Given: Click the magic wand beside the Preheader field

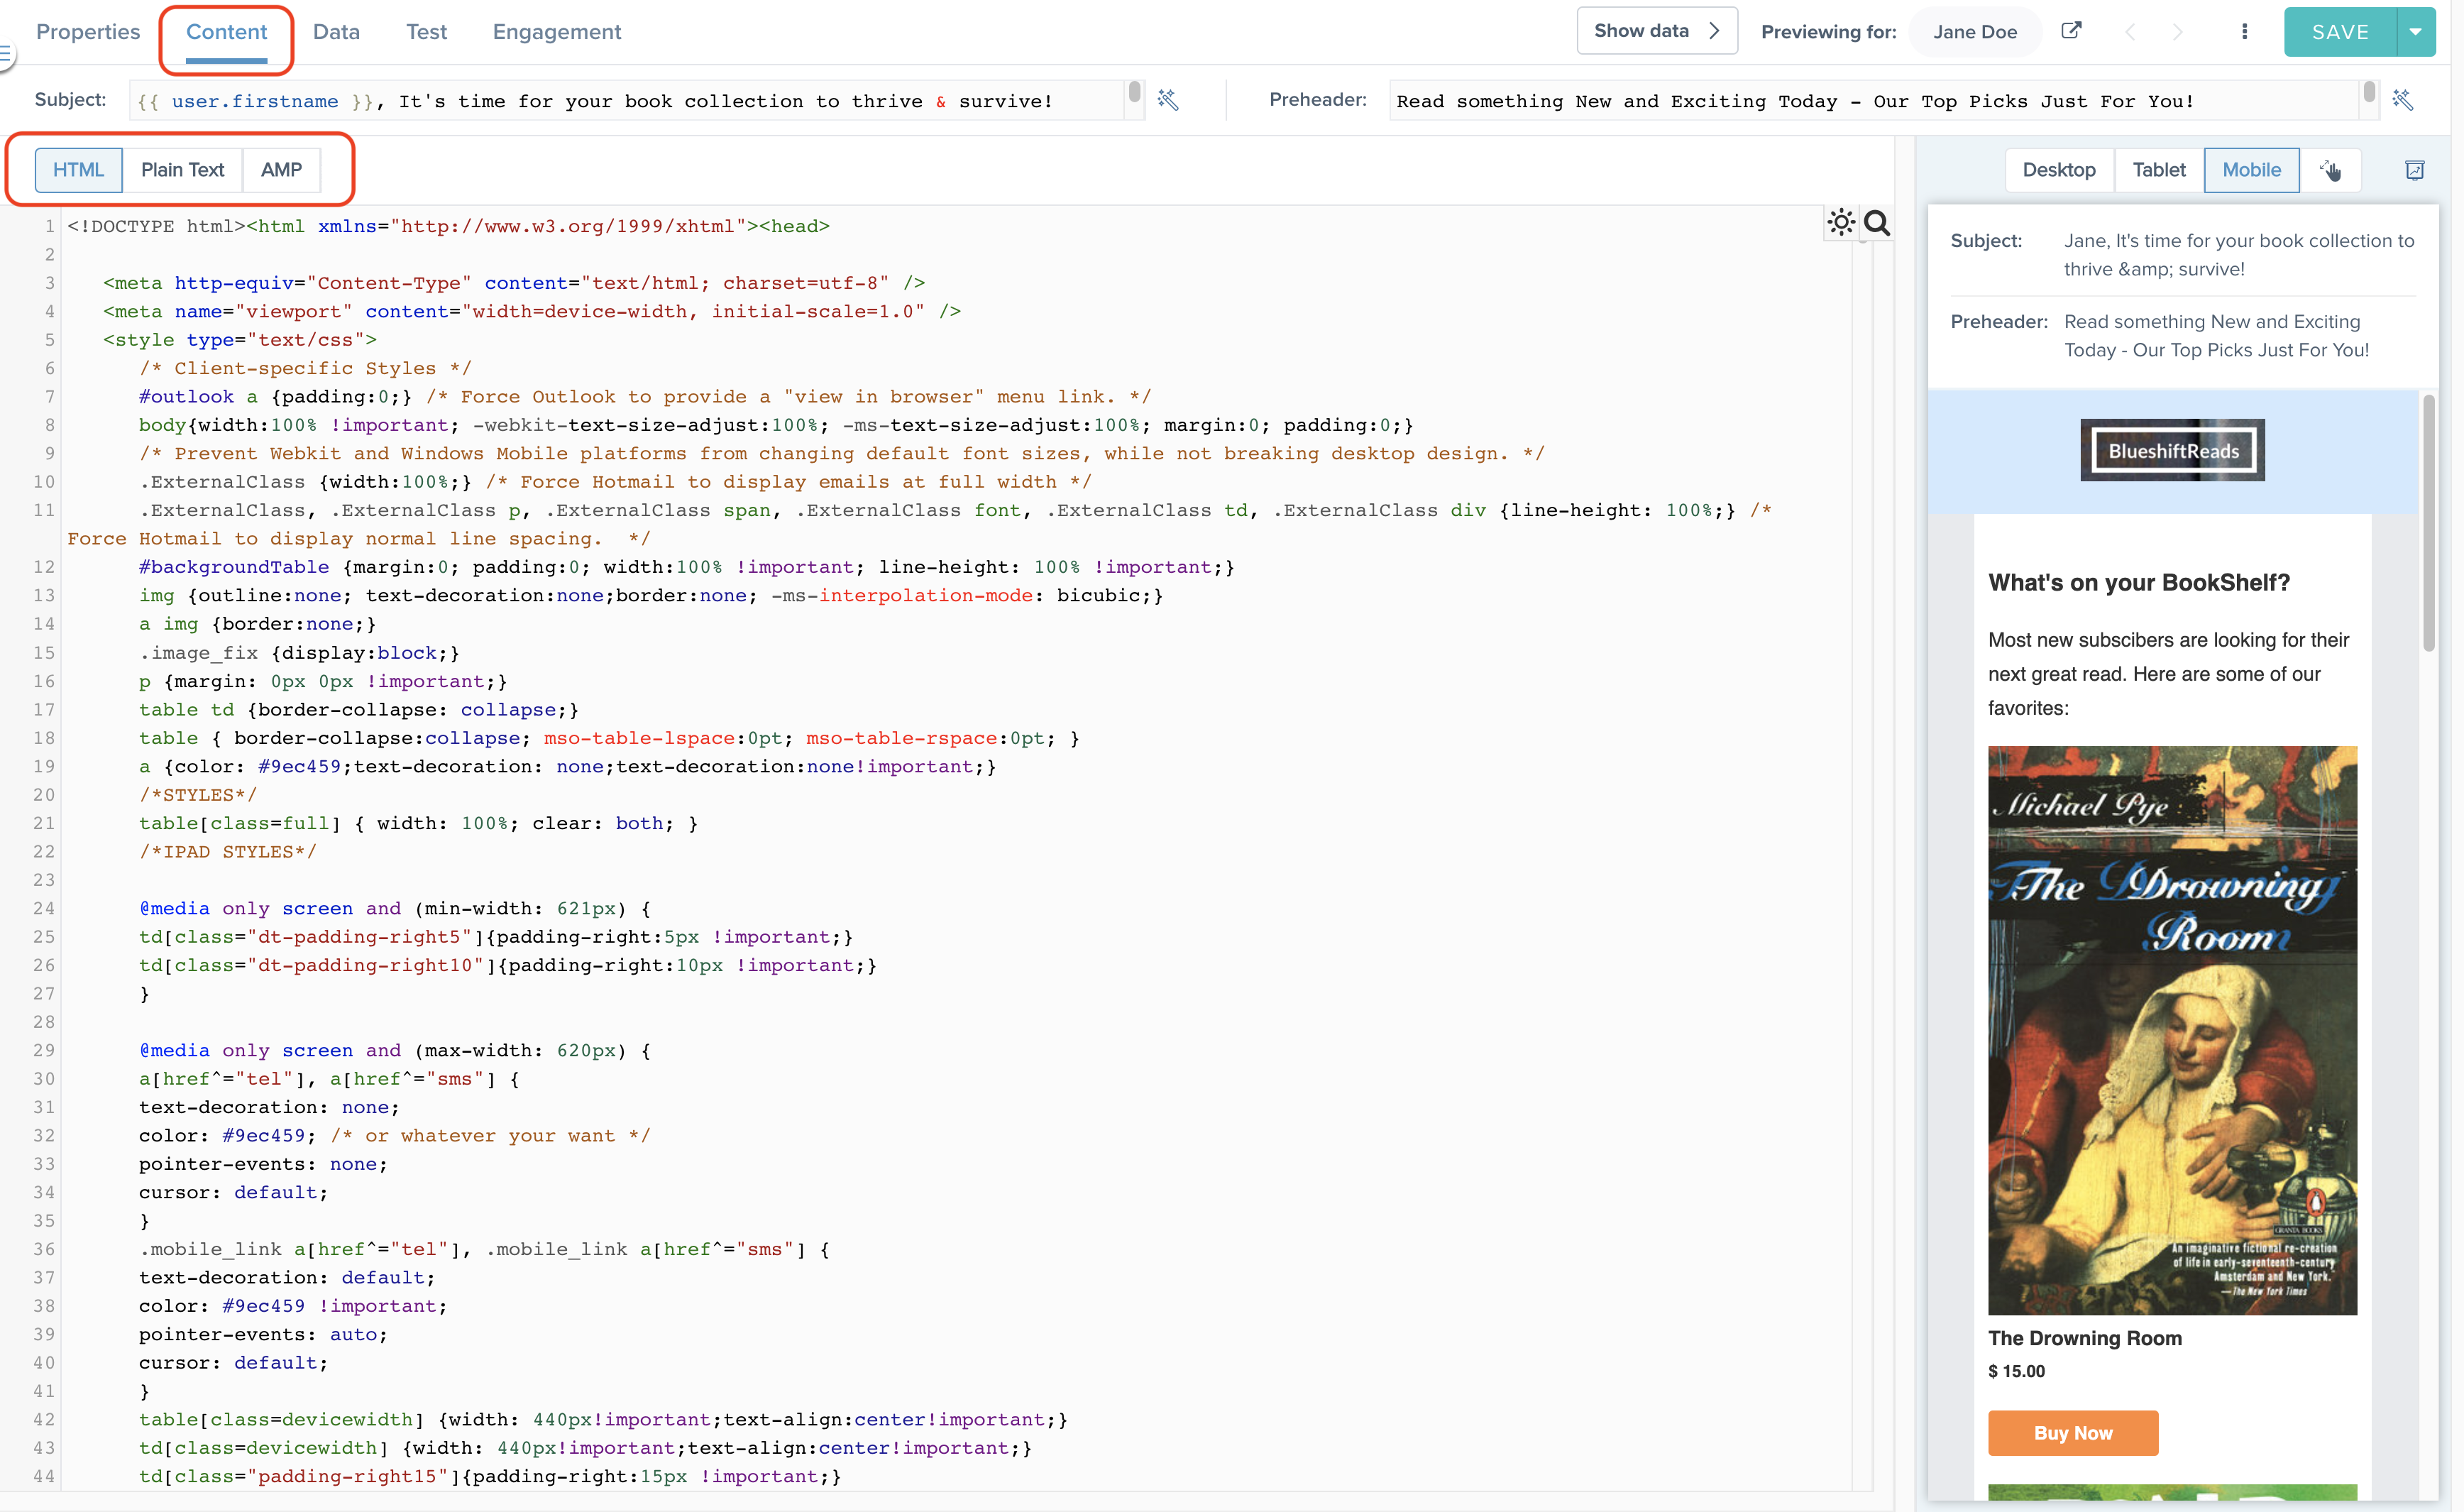Looking at the screenshot, I should pos(2404,100).
